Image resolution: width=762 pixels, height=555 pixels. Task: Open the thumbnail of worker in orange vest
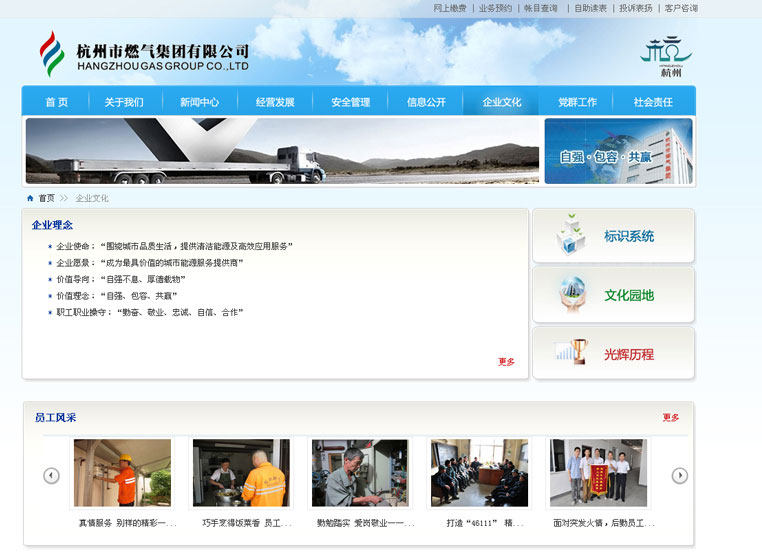point(122,473)
